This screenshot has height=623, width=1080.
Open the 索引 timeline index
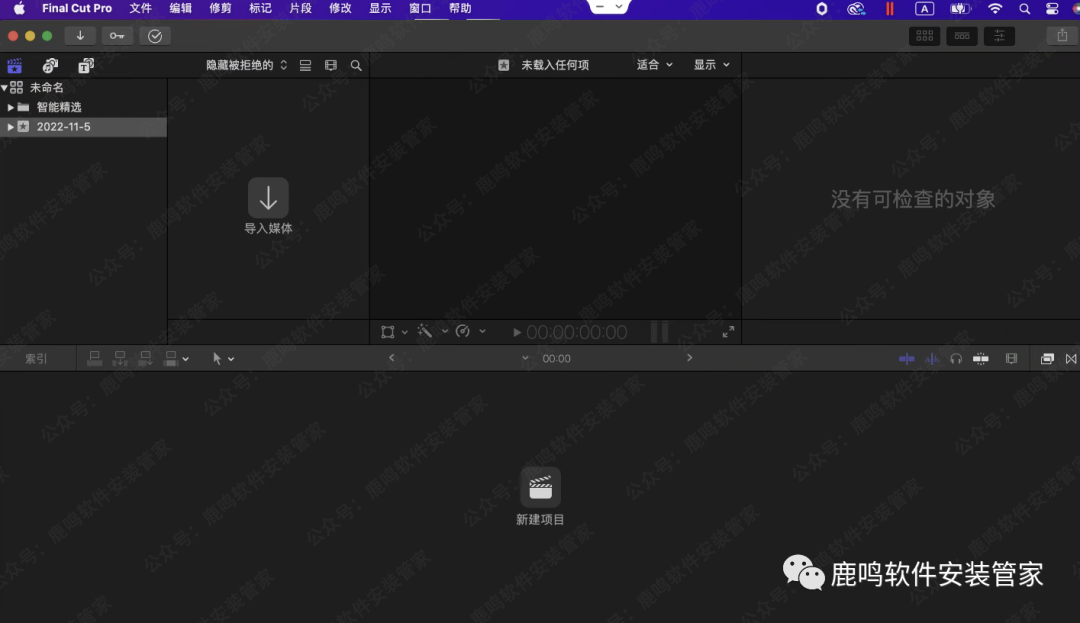point(36,359)
